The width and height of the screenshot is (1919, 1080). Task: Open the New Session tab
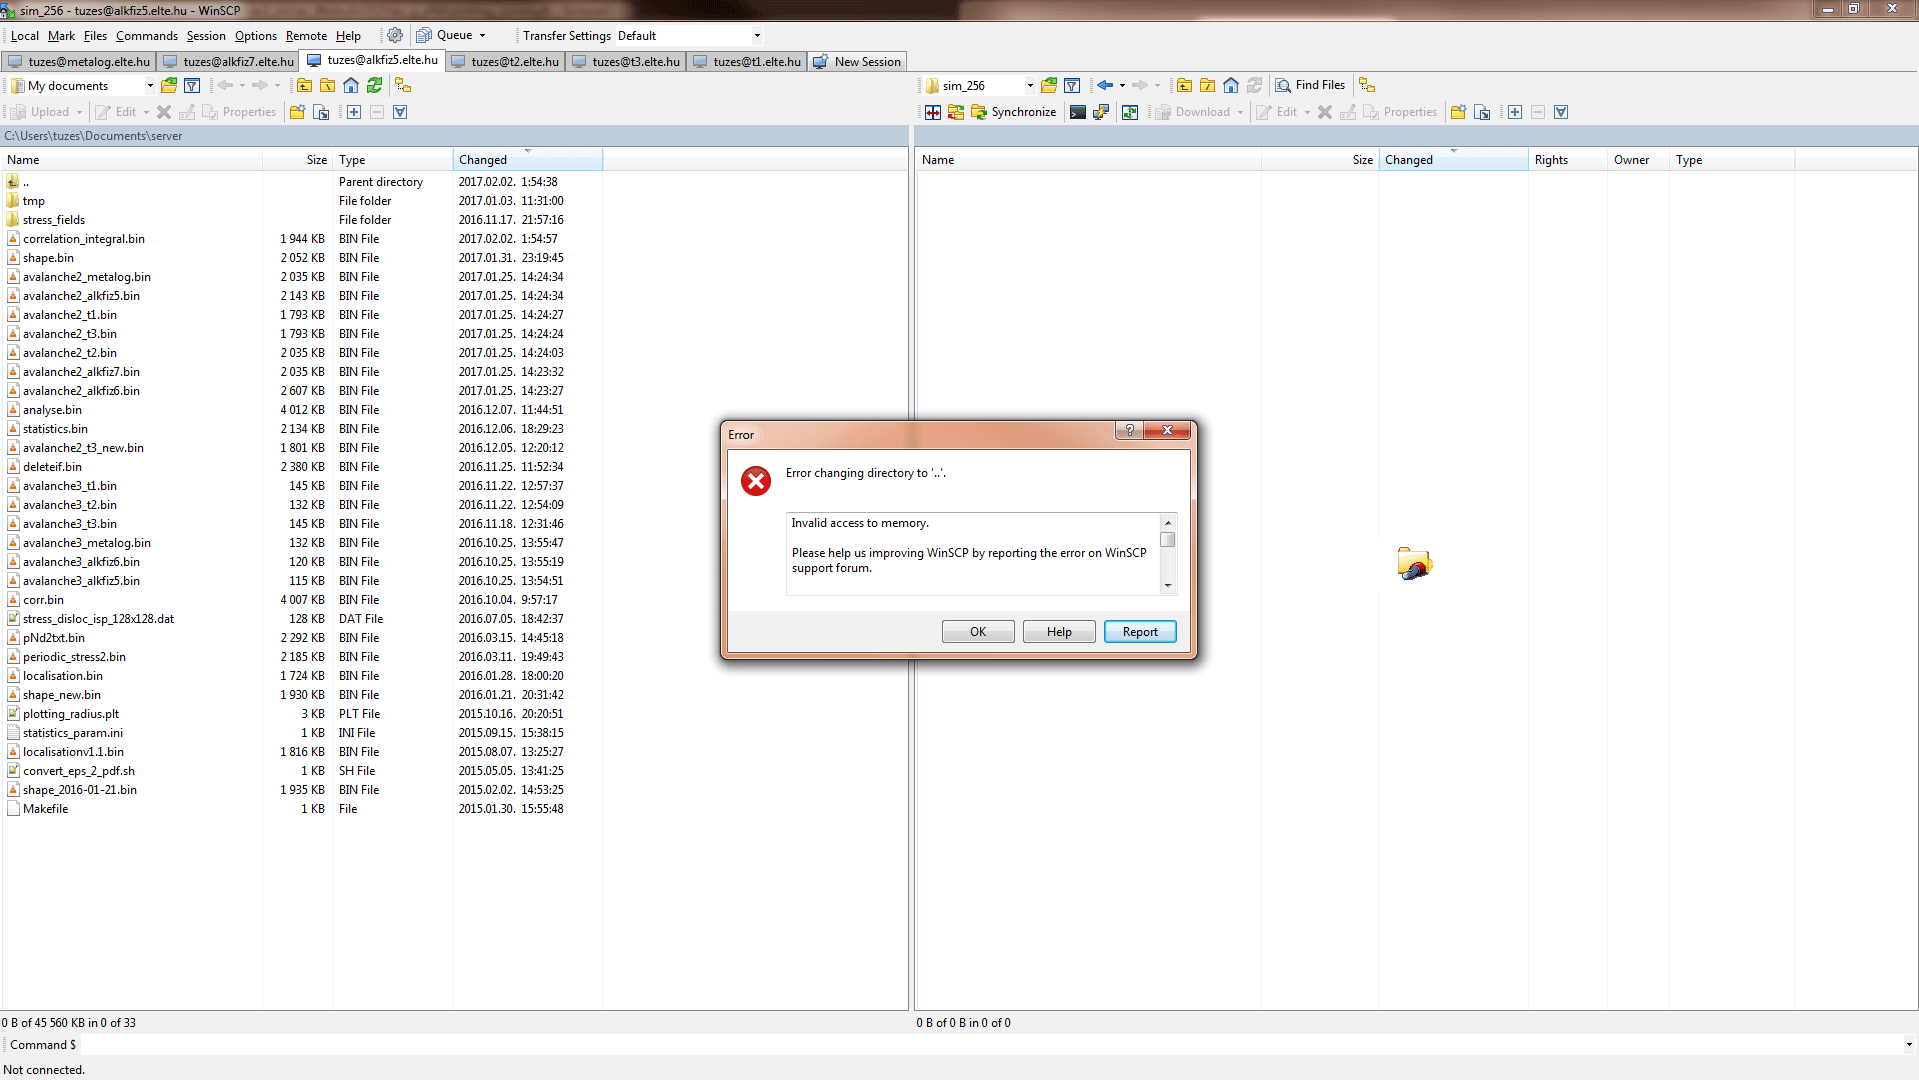coord(858,62)
